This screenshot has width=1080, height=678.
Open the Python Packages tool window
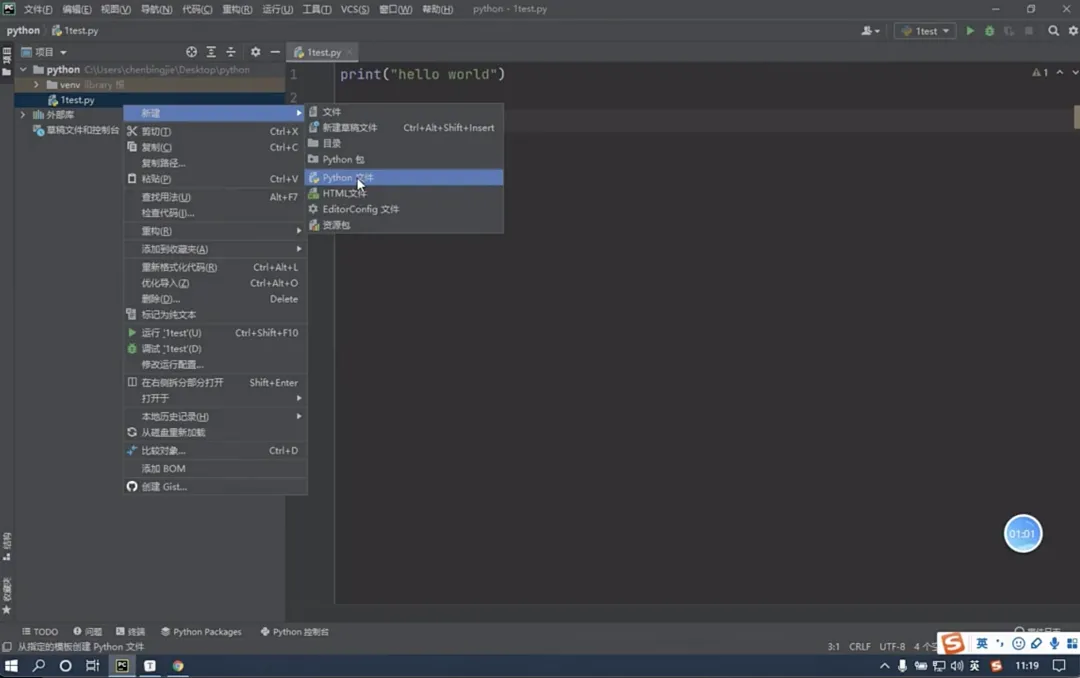(x=201, y=632)
